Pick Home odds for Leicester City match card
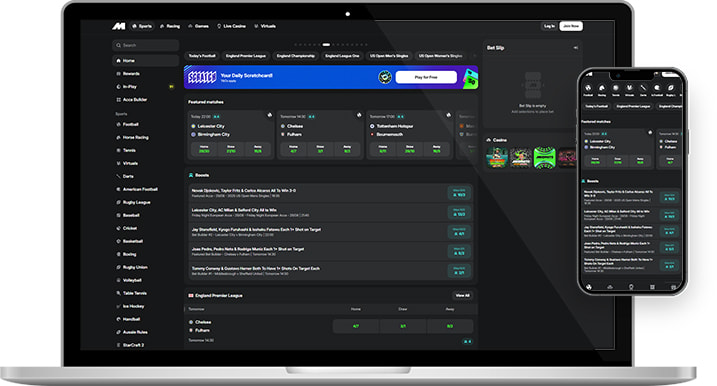 tap(204, 149)
